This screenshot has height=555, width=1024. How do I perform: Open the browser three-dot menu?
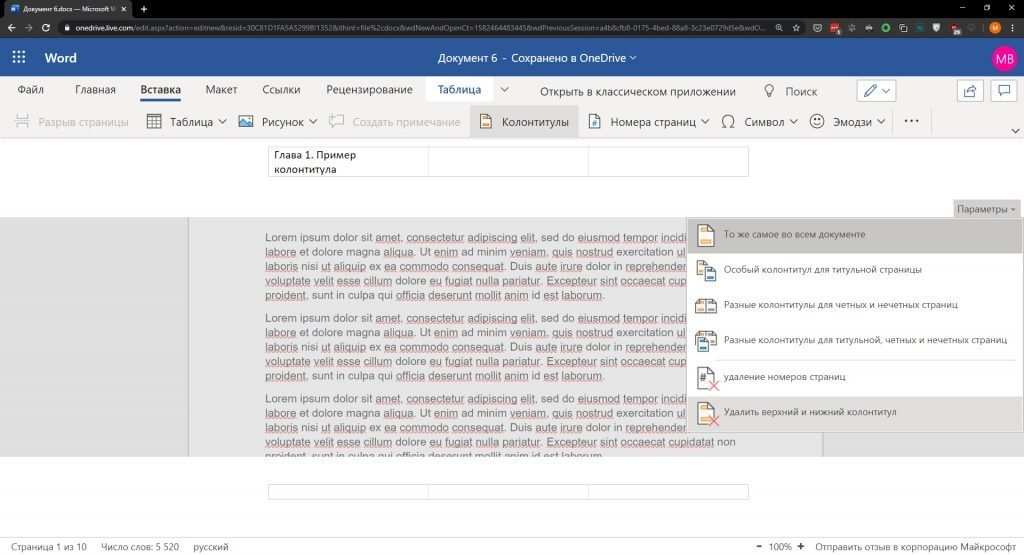point(1013,28)
